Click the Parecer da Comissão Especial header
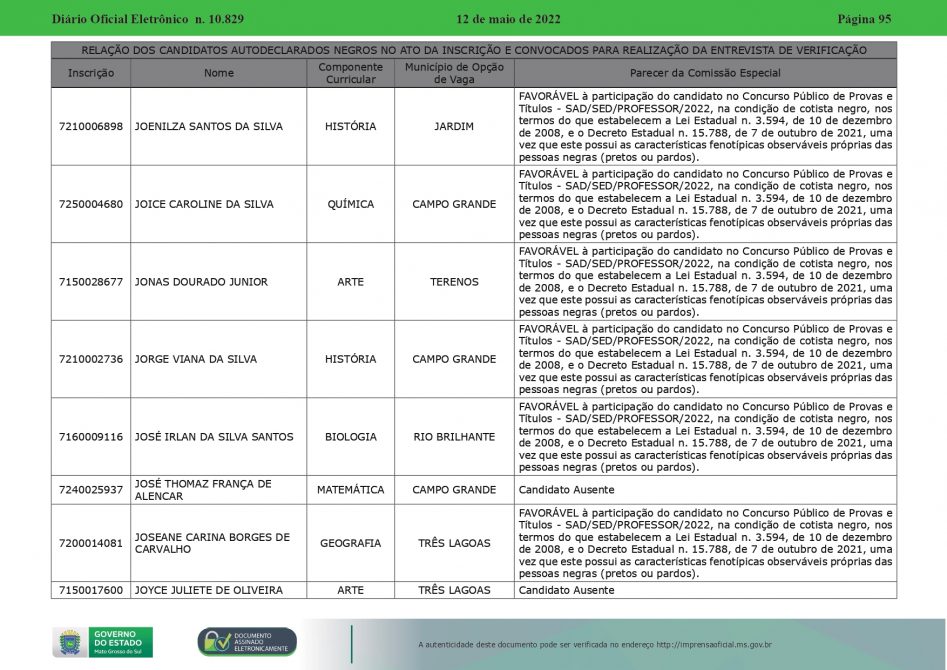This screenshot has height=670, width=947. [x=705, y=73]
